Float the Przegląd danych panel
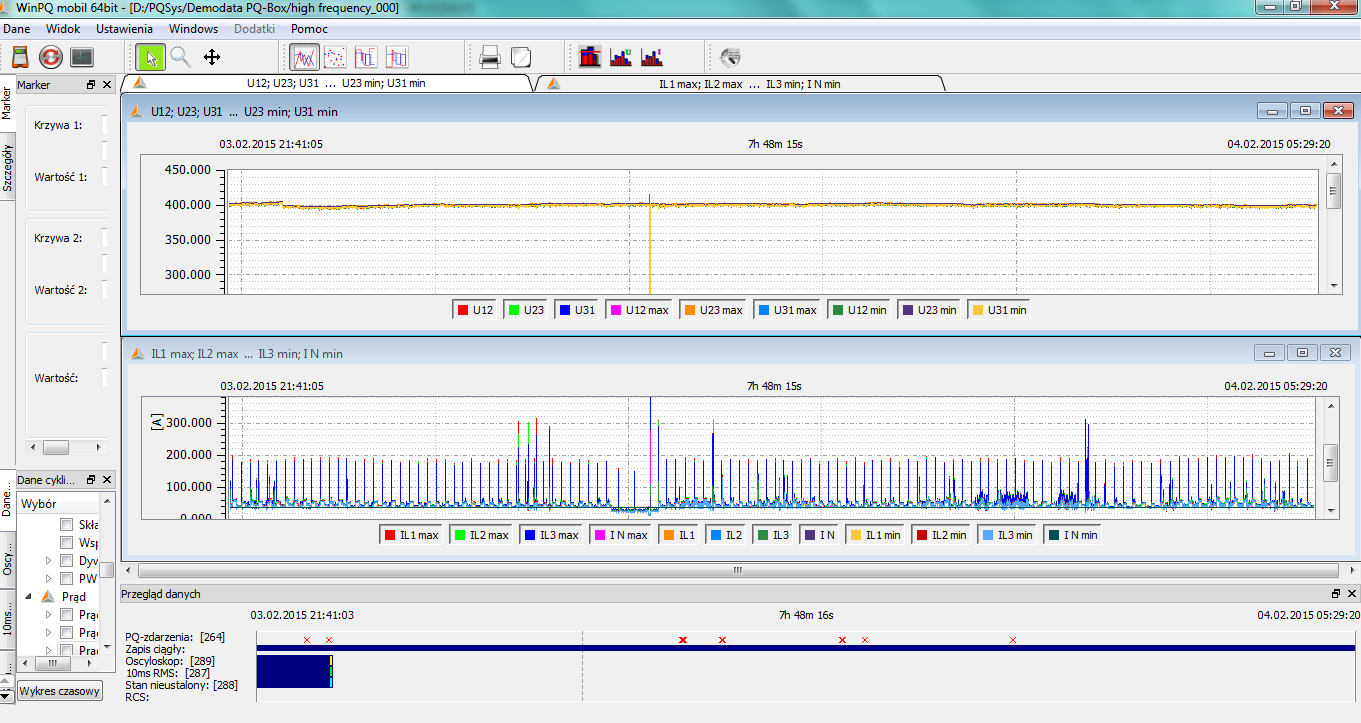 (x=1335, y=593)
